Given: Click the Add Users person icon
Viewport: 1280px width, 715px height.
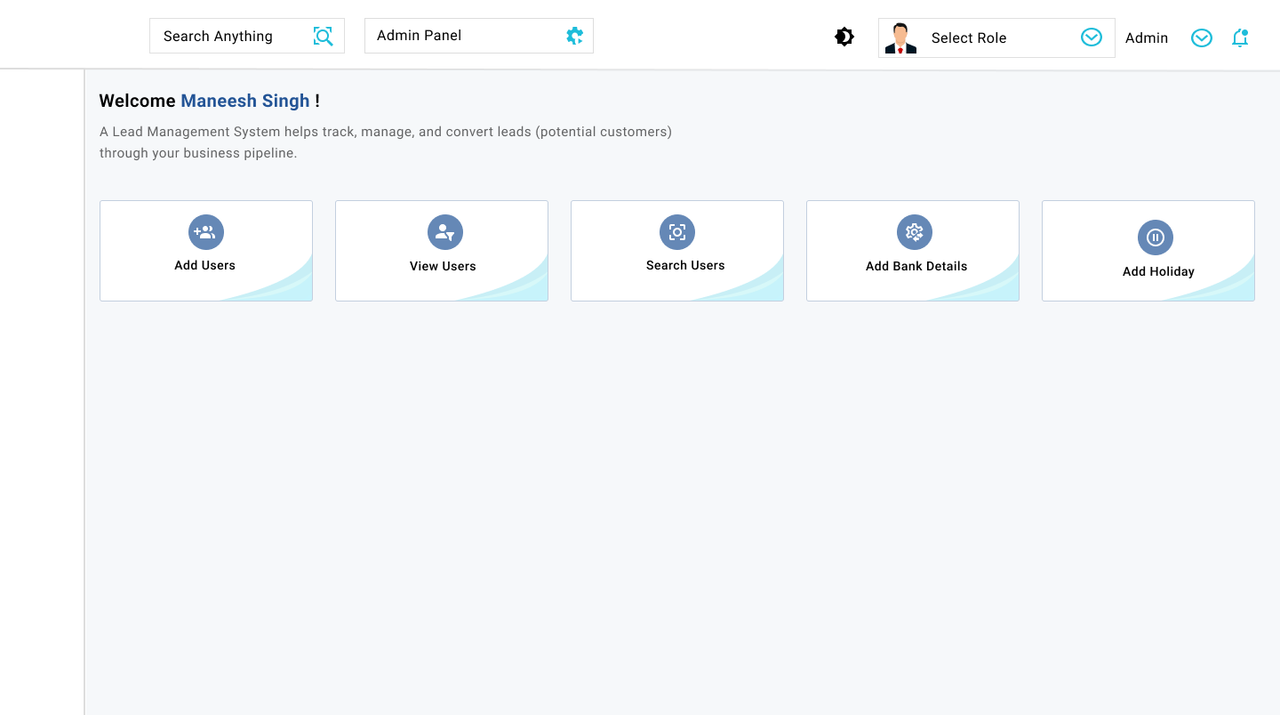Looking at the screenshot, I should [x=205, y=231].
